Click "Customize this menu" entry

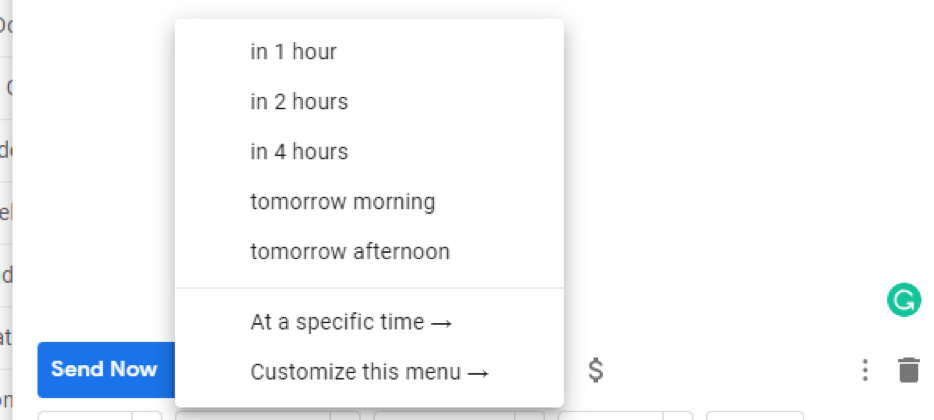coord(369,373)
